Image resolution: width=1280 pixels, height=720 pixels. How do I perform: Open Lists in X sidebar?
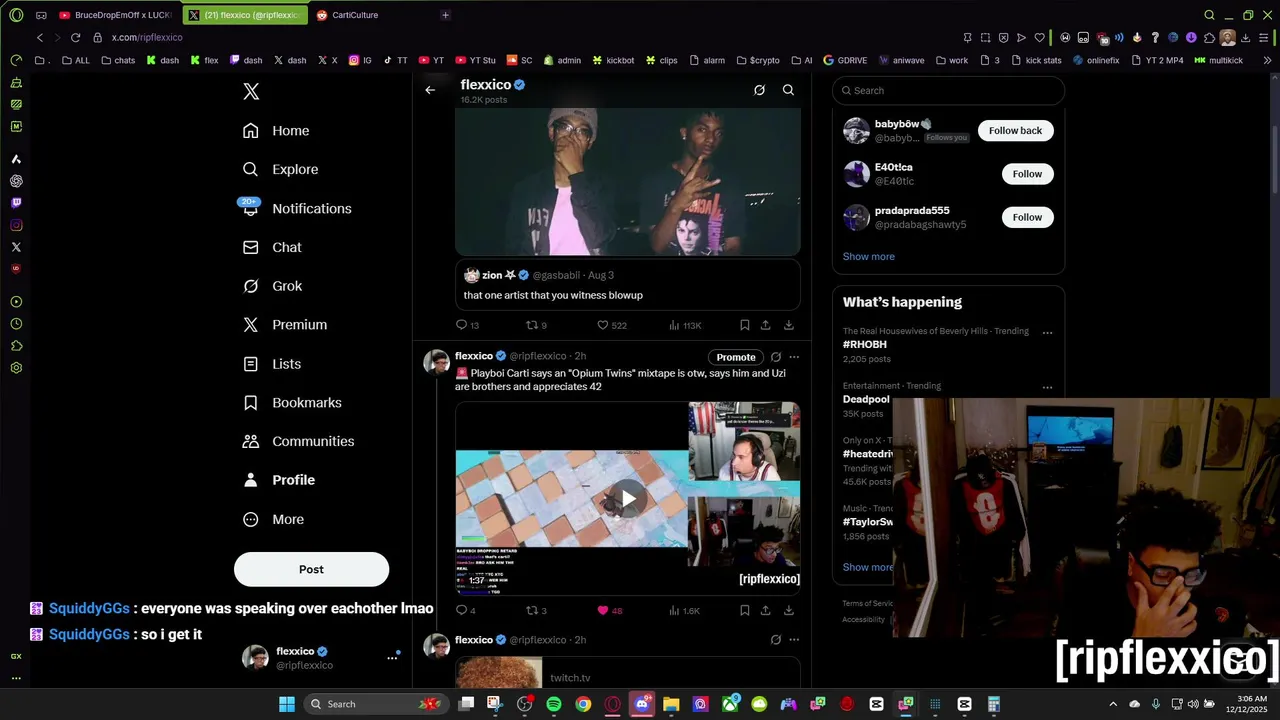pyautogui.click(x=272, y=364)
